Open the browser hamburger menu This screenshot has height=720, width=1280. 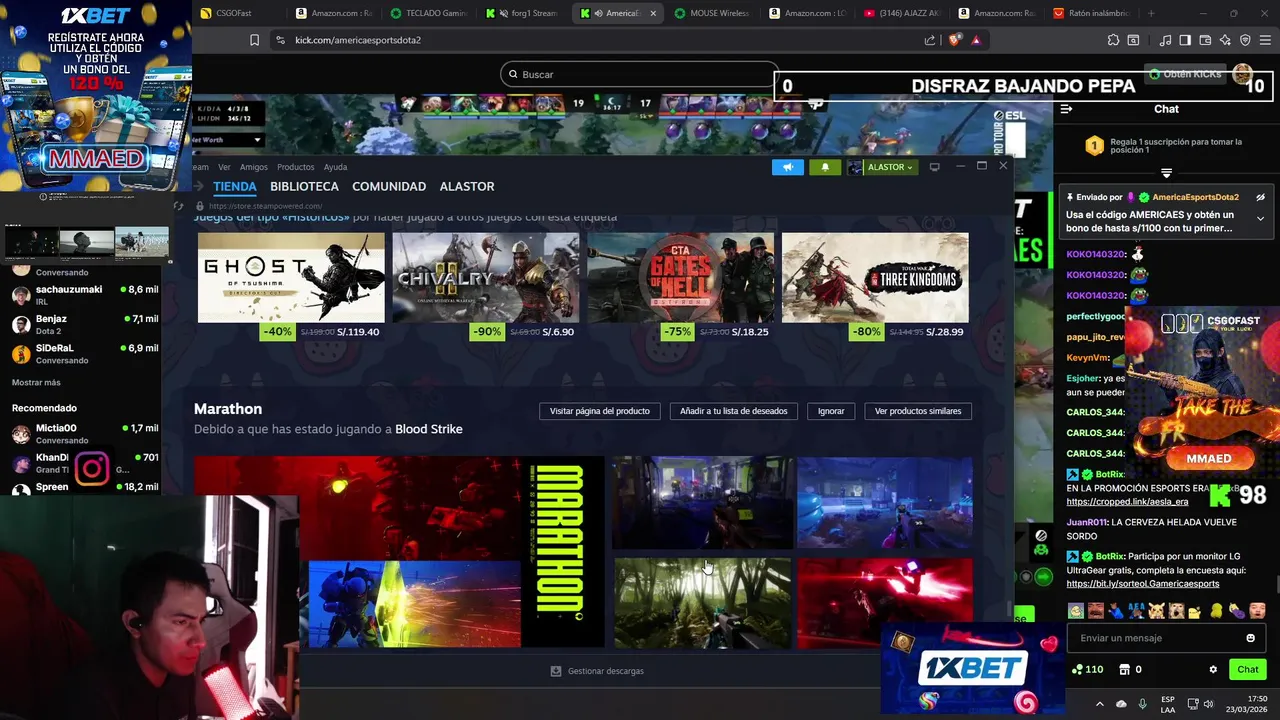(x=1265, y=40)
